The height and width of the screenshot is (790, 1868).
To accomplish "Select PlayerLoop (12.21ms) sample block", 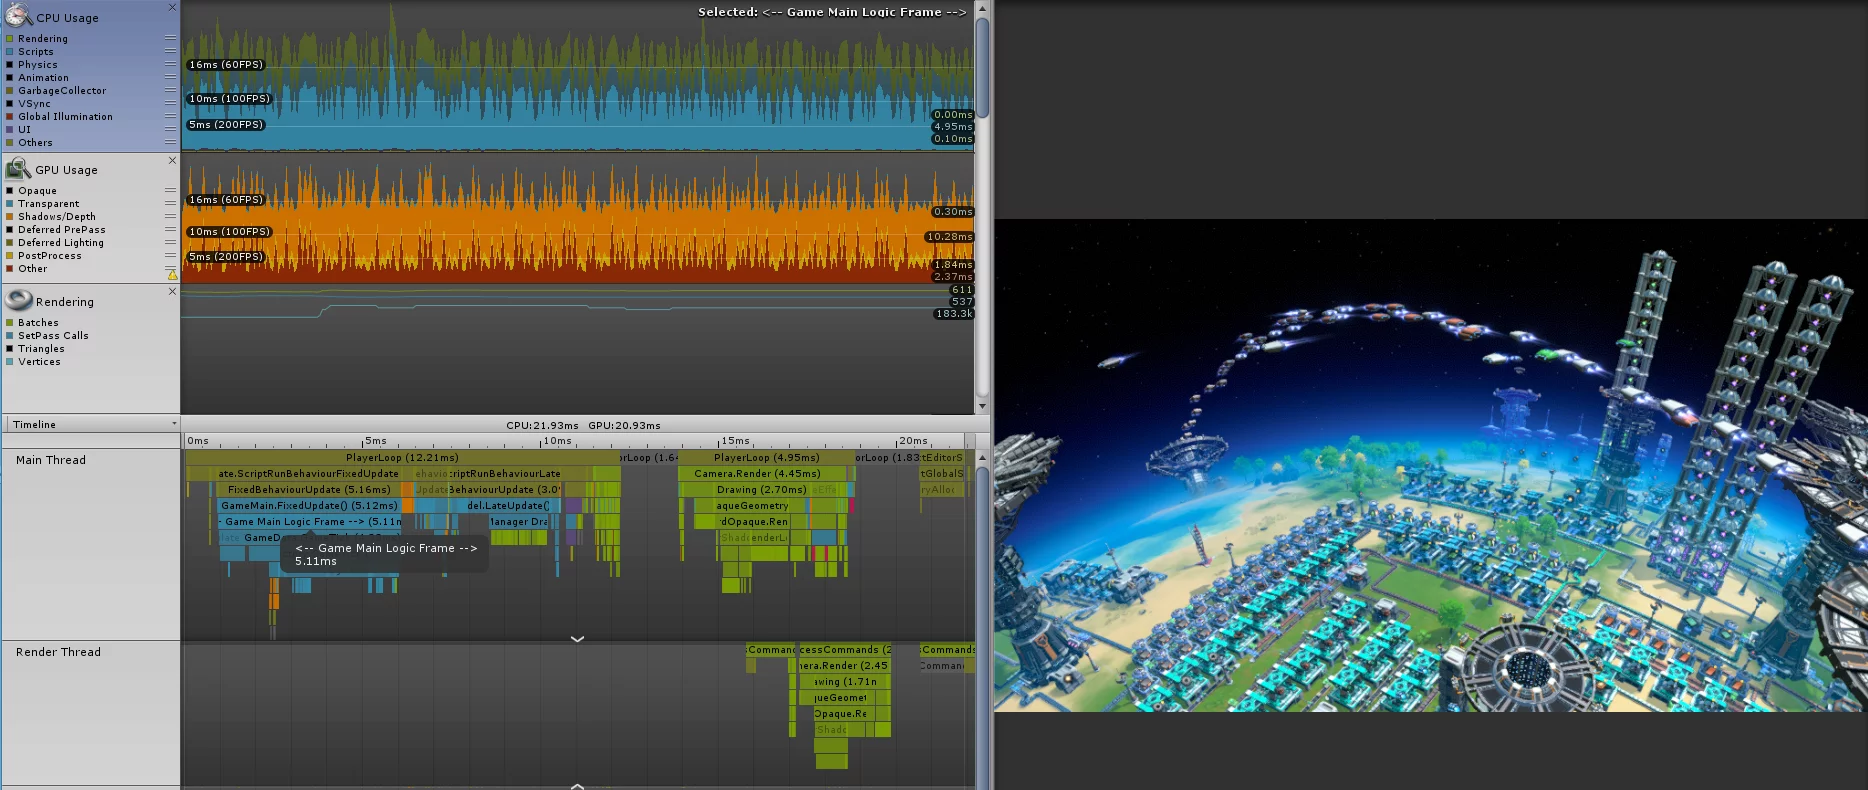I will pos(402,458).
